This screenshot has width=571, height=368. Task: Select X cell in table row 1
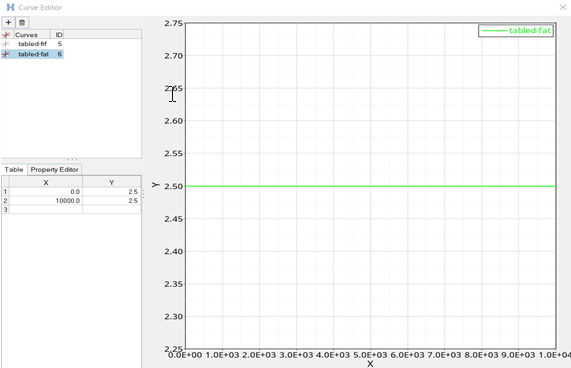tap(46, 192)
